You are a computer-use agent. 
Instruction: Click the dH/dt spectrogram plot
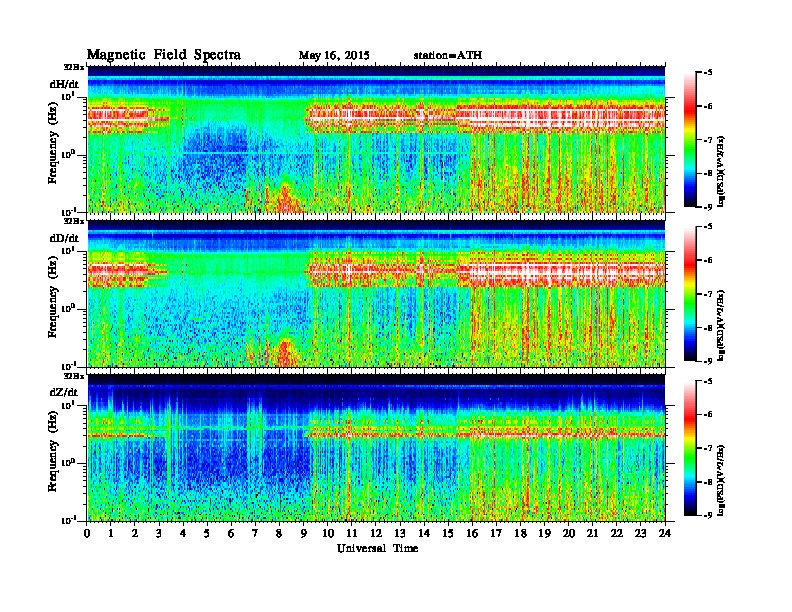pyautogui.click(x=376, y=139)
